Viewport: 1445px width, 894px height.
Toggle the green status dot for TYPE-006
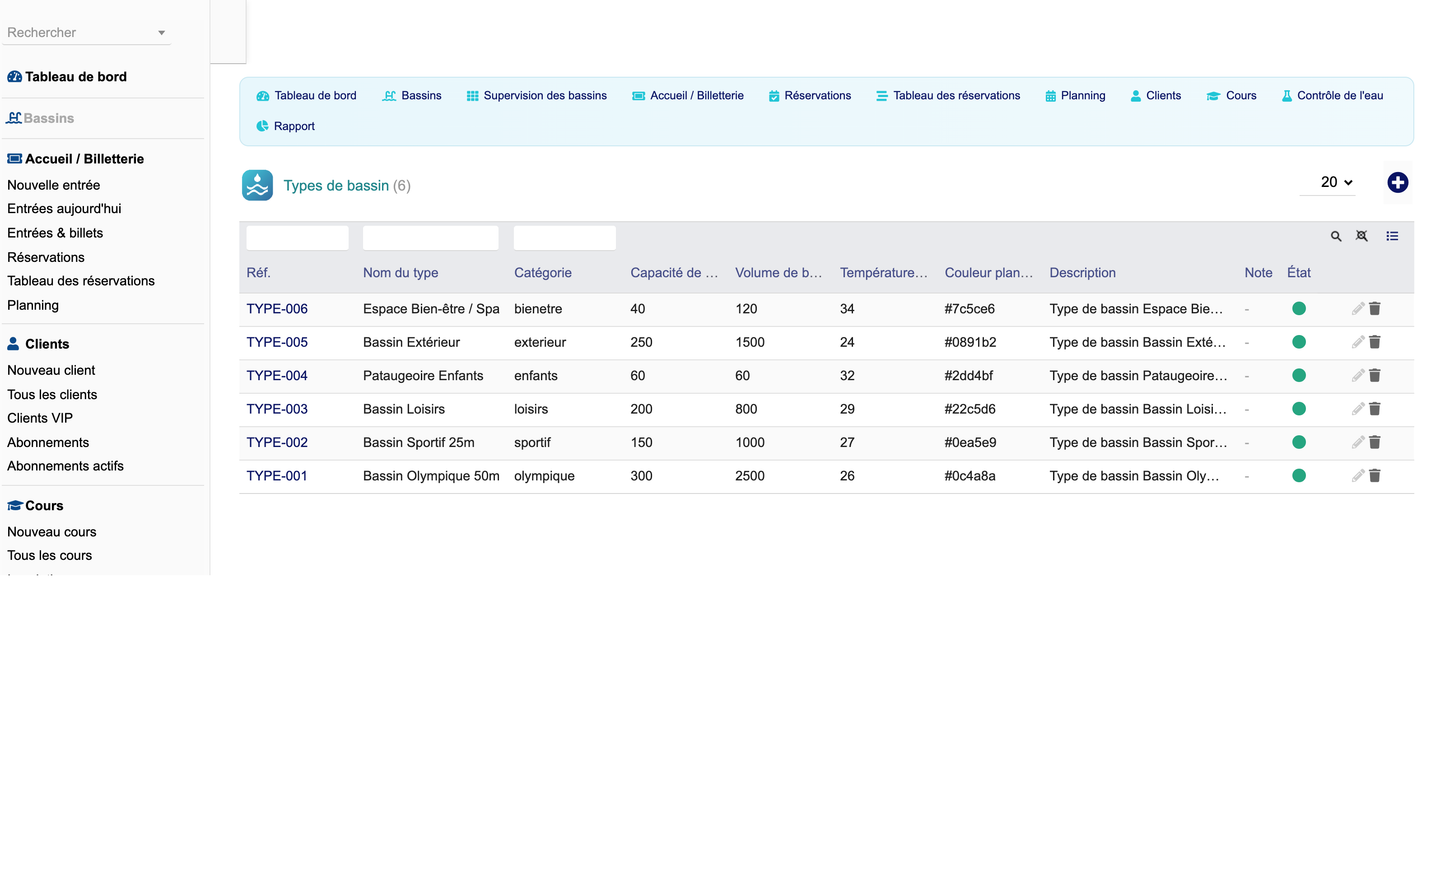tap(1299, 309)
